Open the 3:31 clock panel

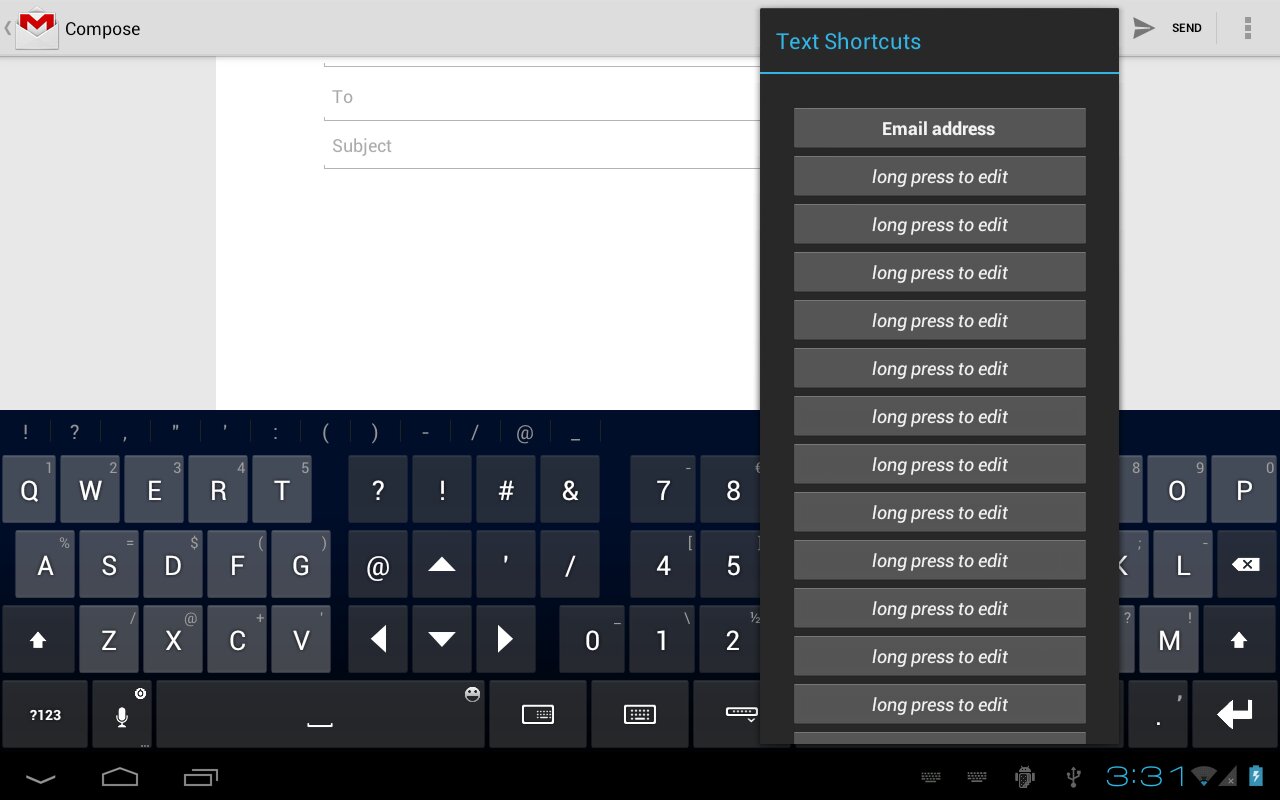[1146, 776]
